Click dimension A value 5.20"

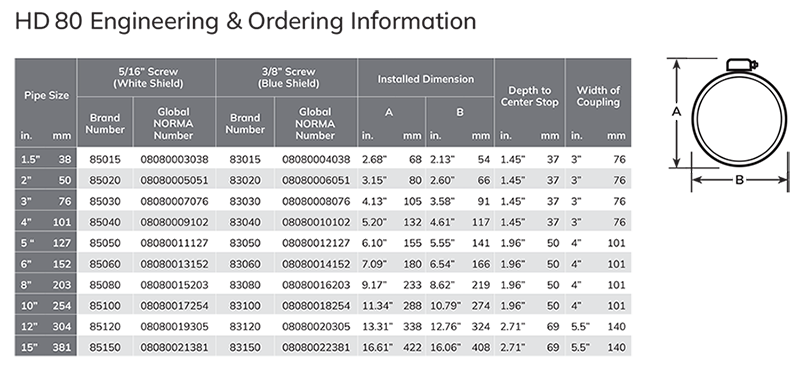(x=374, y=222)
